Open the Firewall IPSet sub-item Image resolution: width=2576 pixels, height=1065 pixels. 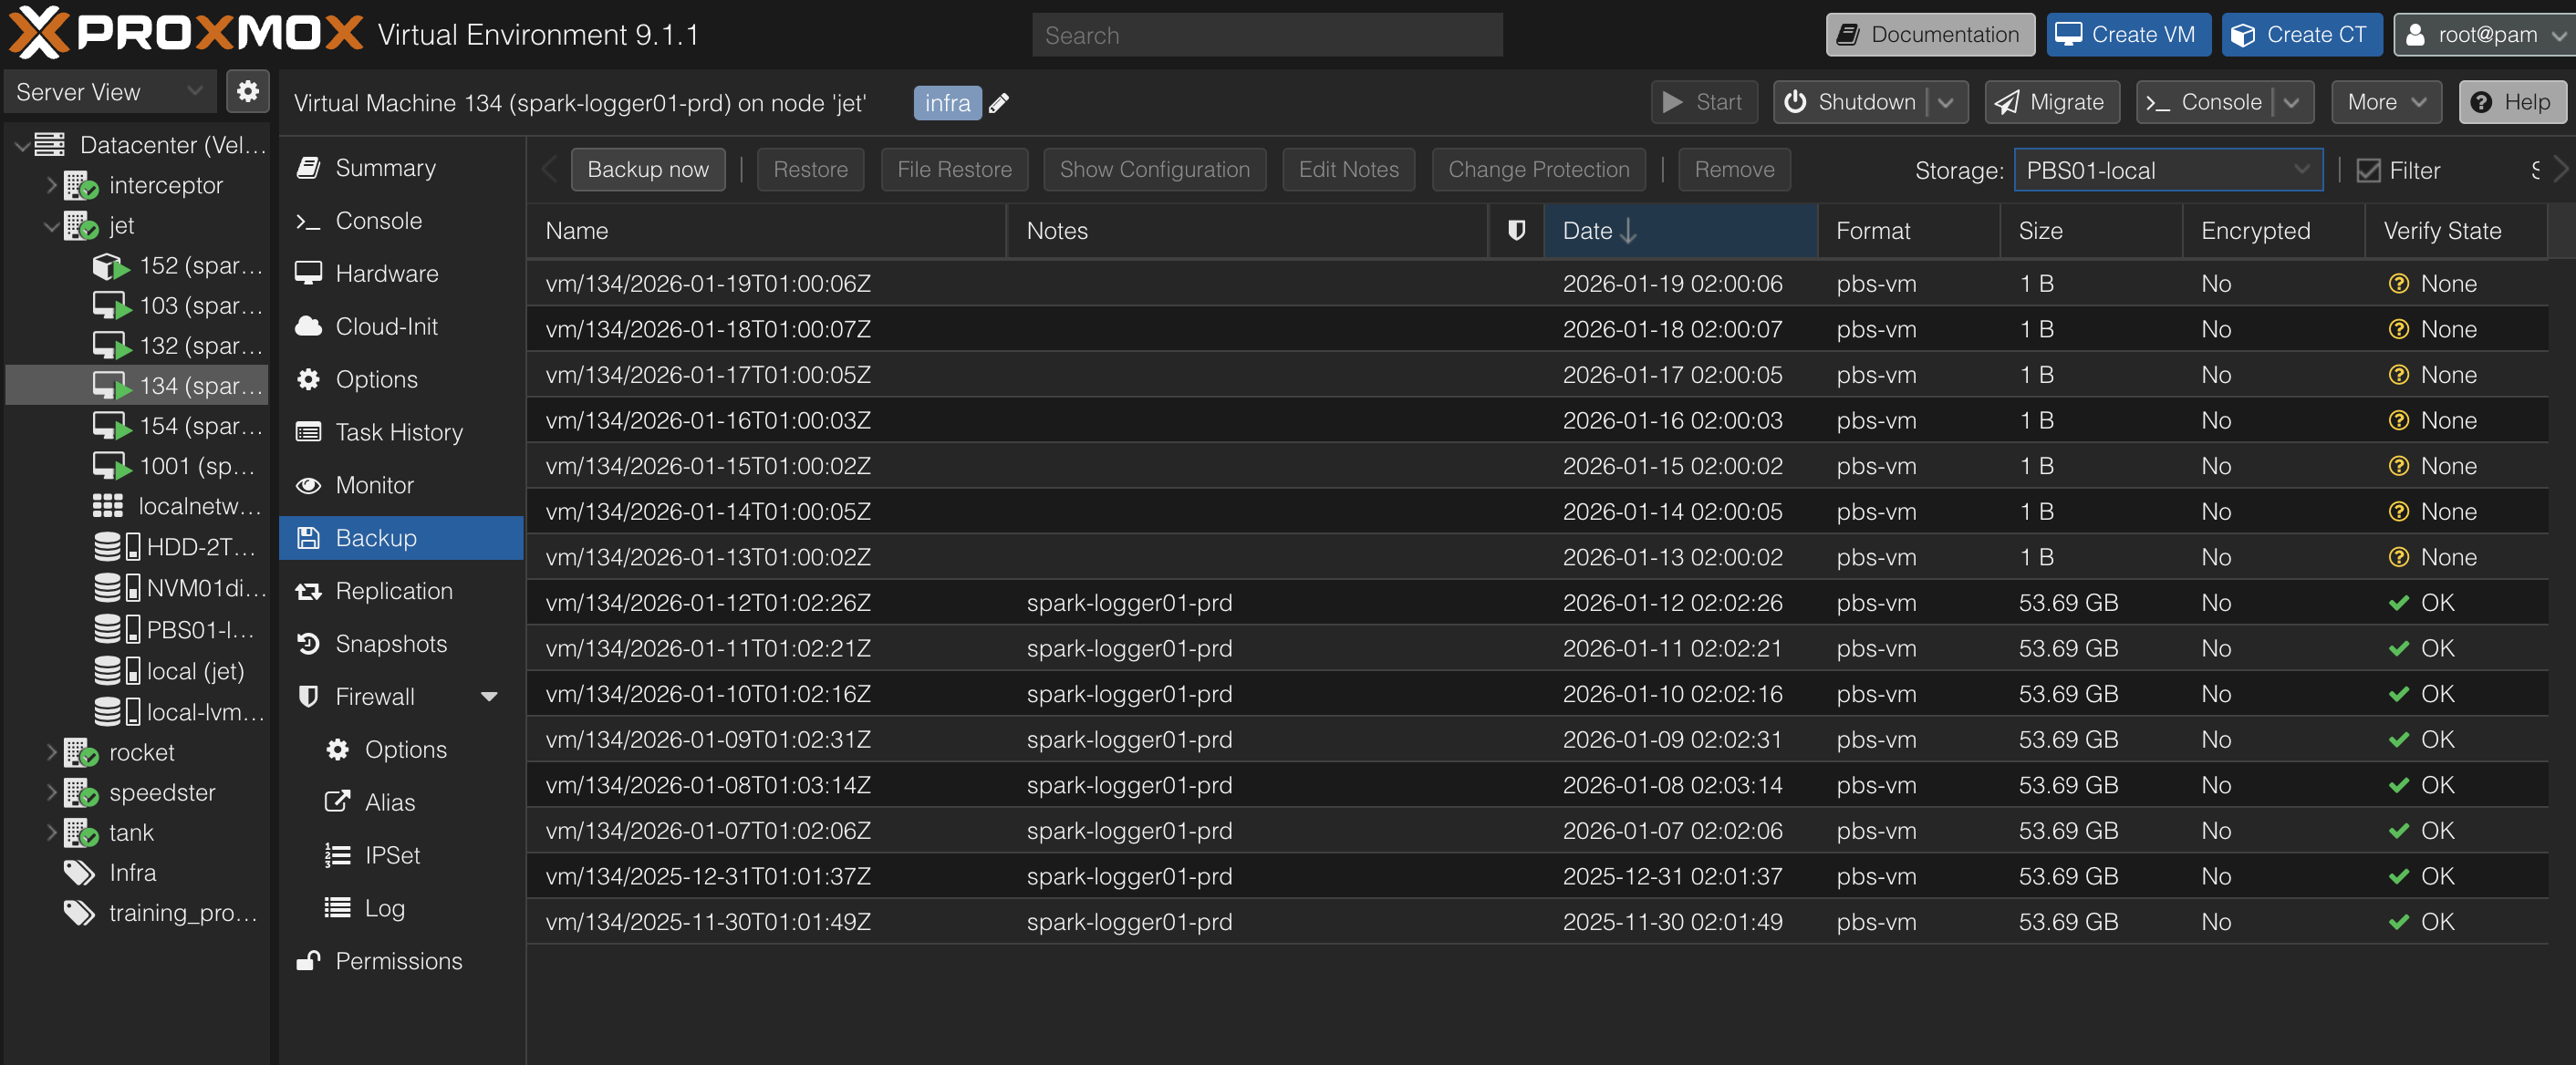pyautogui.click(x=401, y=855)
